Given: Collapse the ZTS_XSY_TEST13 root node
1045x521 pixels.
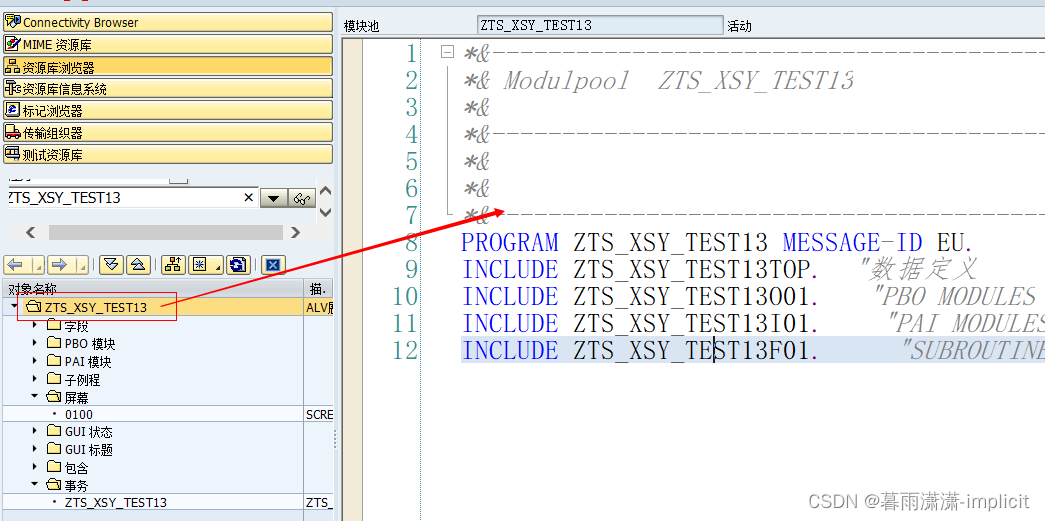Looking at the screenshot, I should pyautogui.click(x=15, y=307).
